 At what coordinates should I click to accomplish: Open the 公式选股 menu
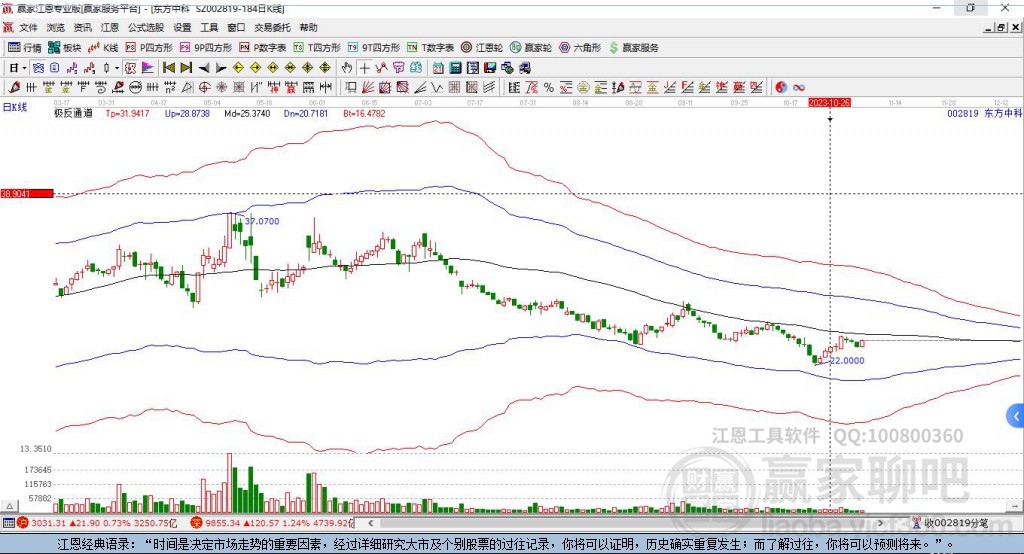(x=146, y=27)
